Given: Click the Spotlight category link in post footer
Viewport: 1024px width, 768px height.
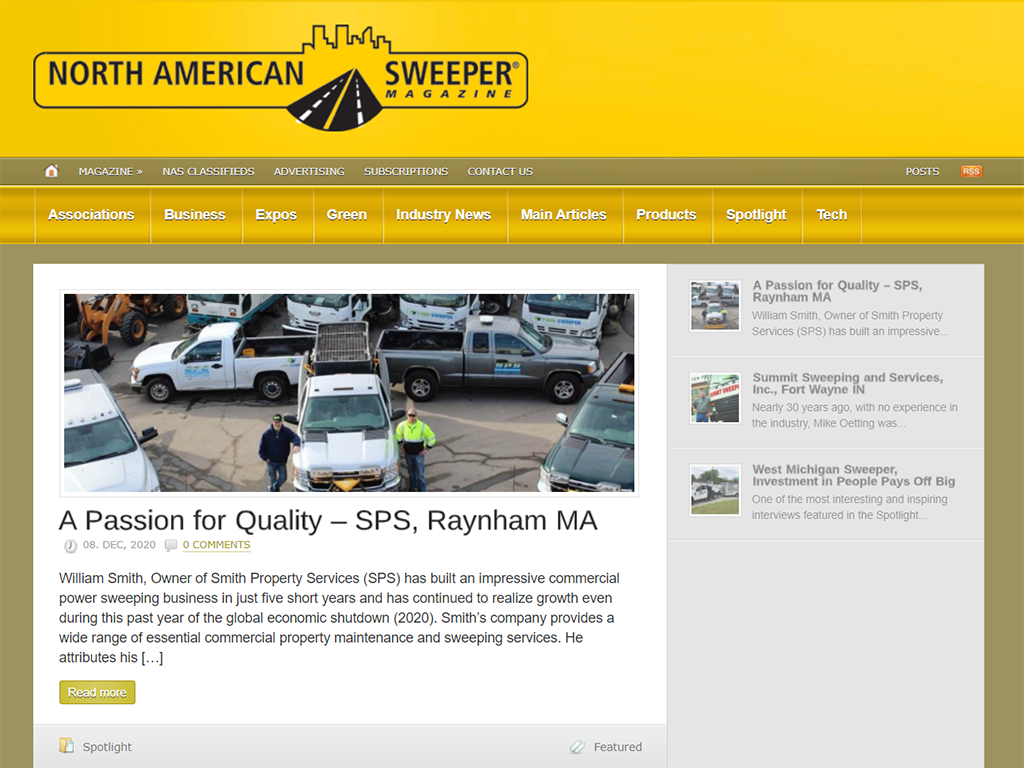Looking at the screenshot, I should click(107, 746).
